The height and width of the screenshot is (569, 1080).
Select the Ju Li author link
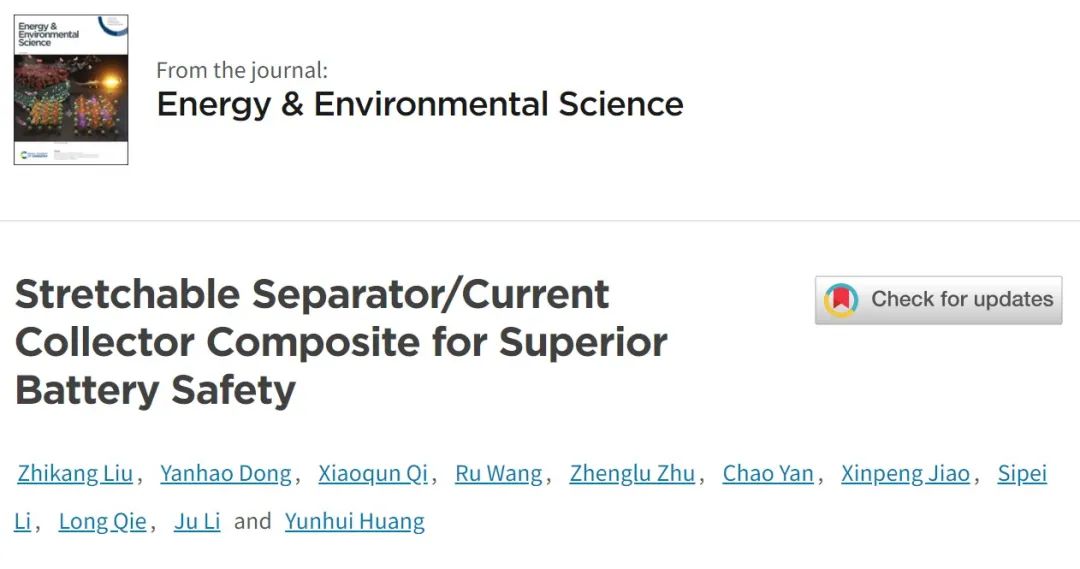197,521
